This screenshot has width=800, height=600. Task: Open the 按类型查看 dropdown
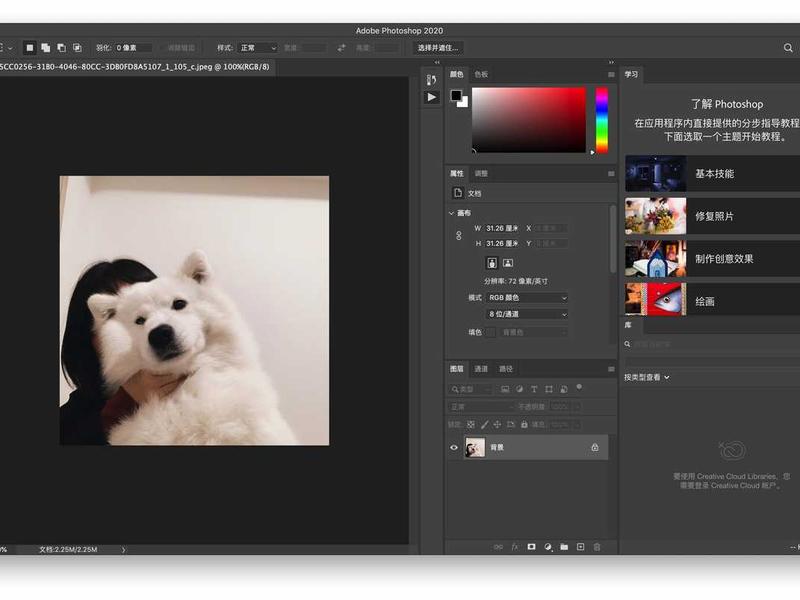pos(646,378)
